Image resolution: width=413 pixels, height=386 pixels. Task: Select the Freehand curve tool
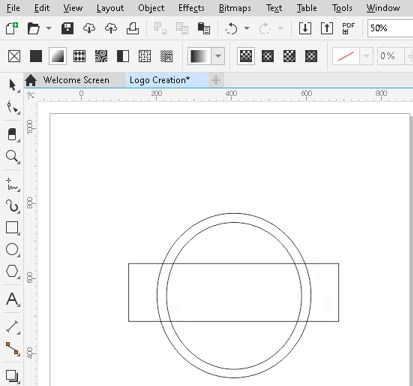pos(12,184)
